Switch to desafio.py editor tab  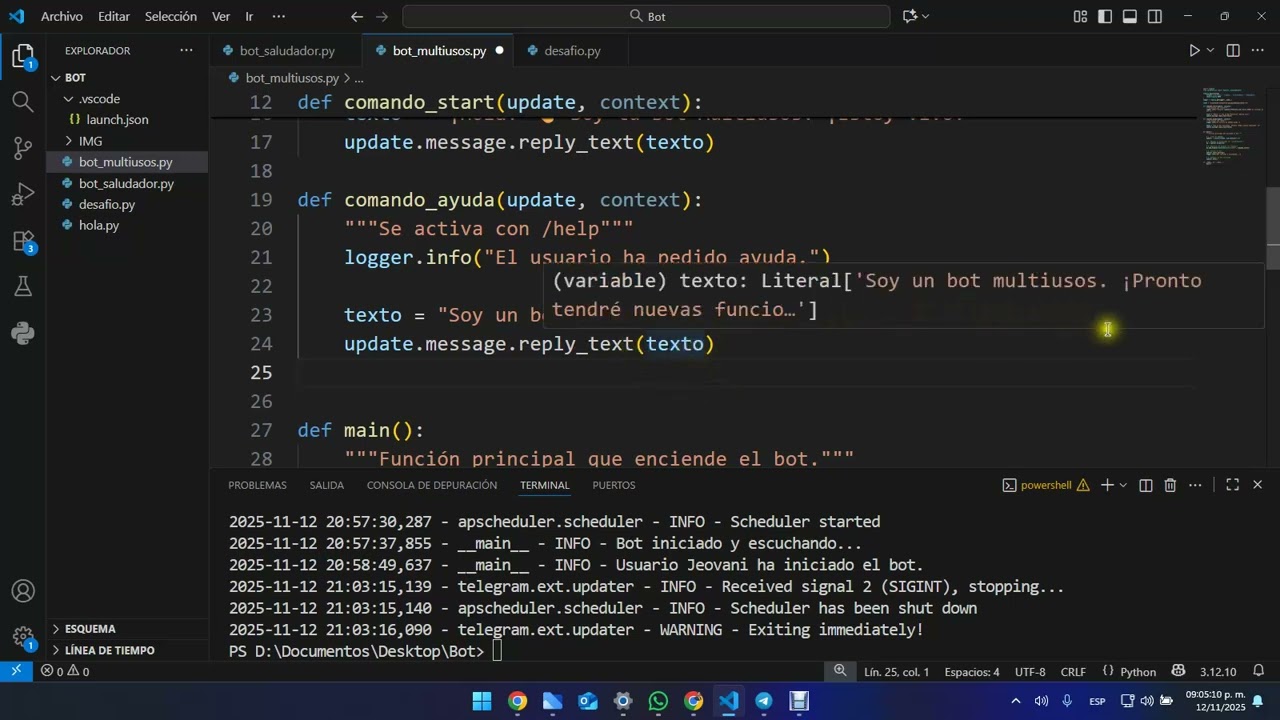(x=573, y=50)
